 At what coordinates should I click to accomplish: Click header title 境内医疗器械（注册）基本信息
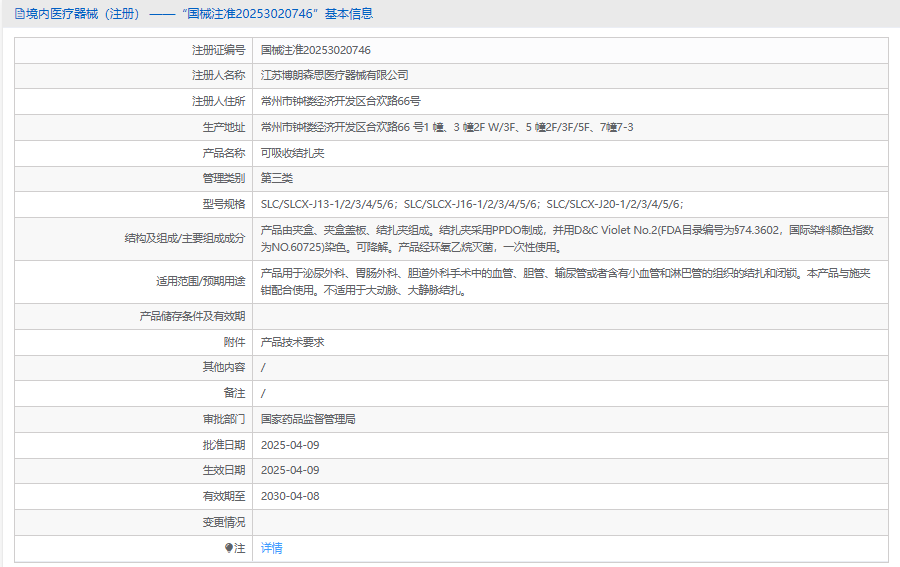pos(194,14)
